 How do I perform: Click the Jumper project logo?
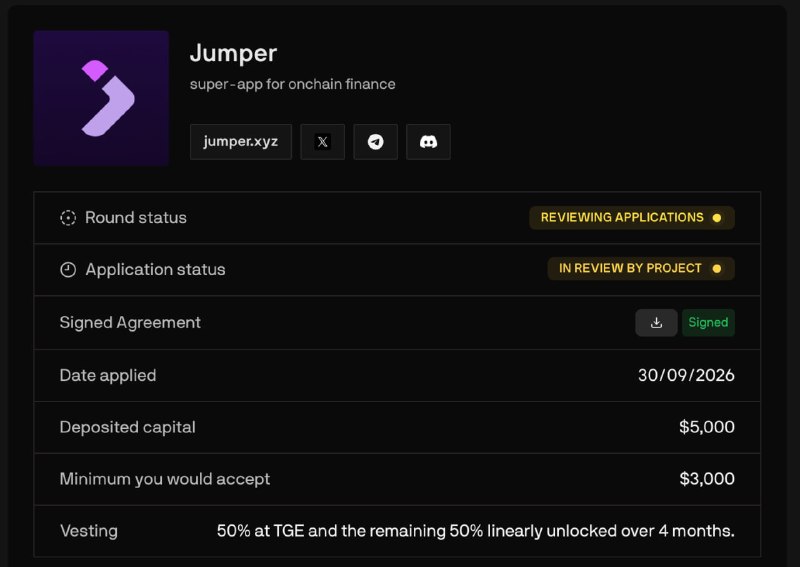point(102,98)
